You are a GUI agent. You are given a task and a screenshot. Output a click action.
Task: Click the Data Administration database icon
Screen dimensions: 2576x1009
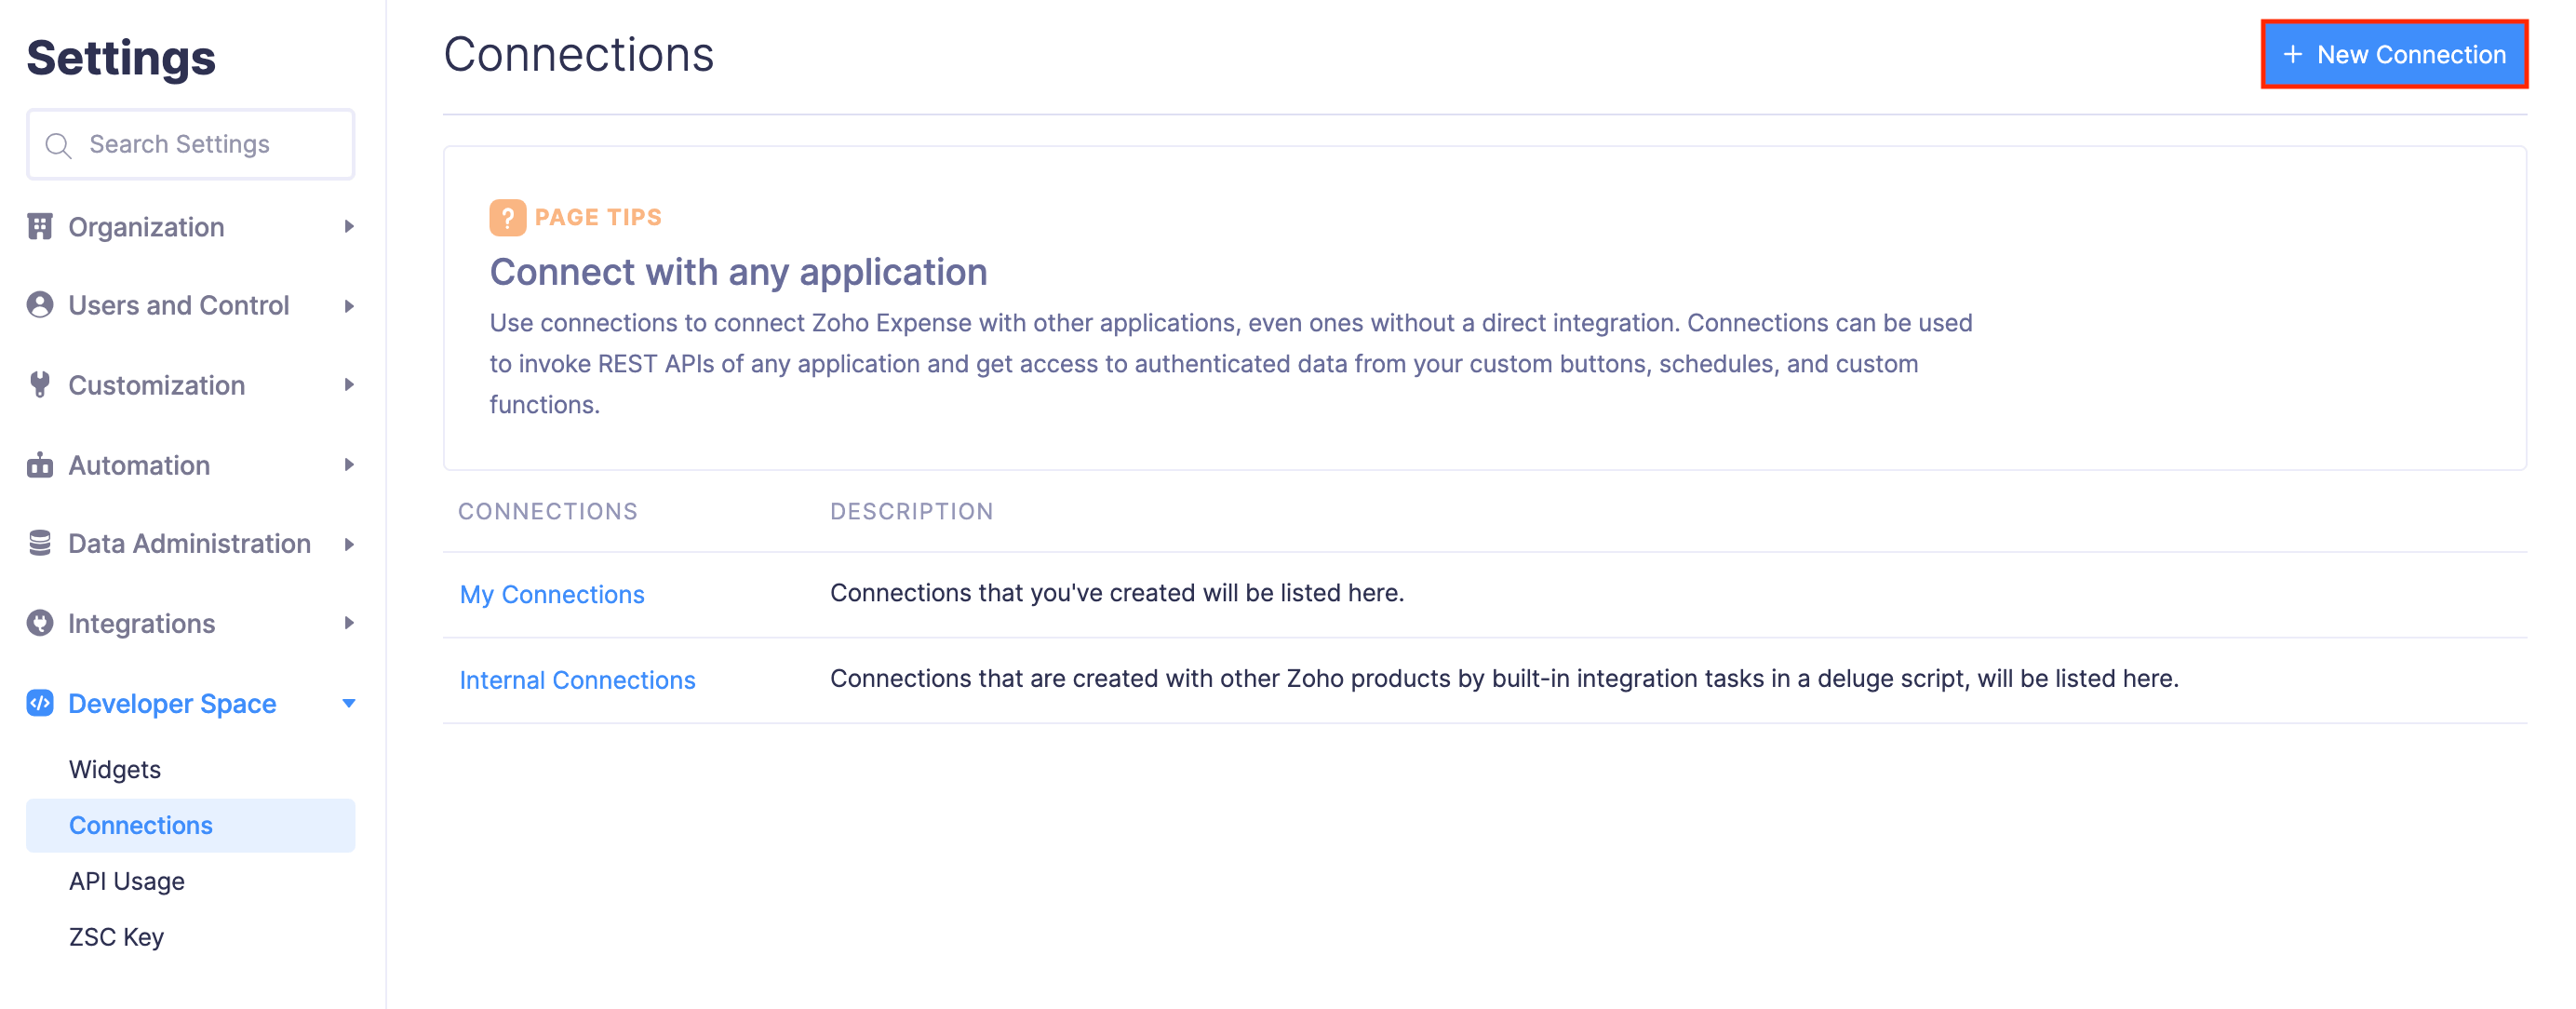point(40,543)
